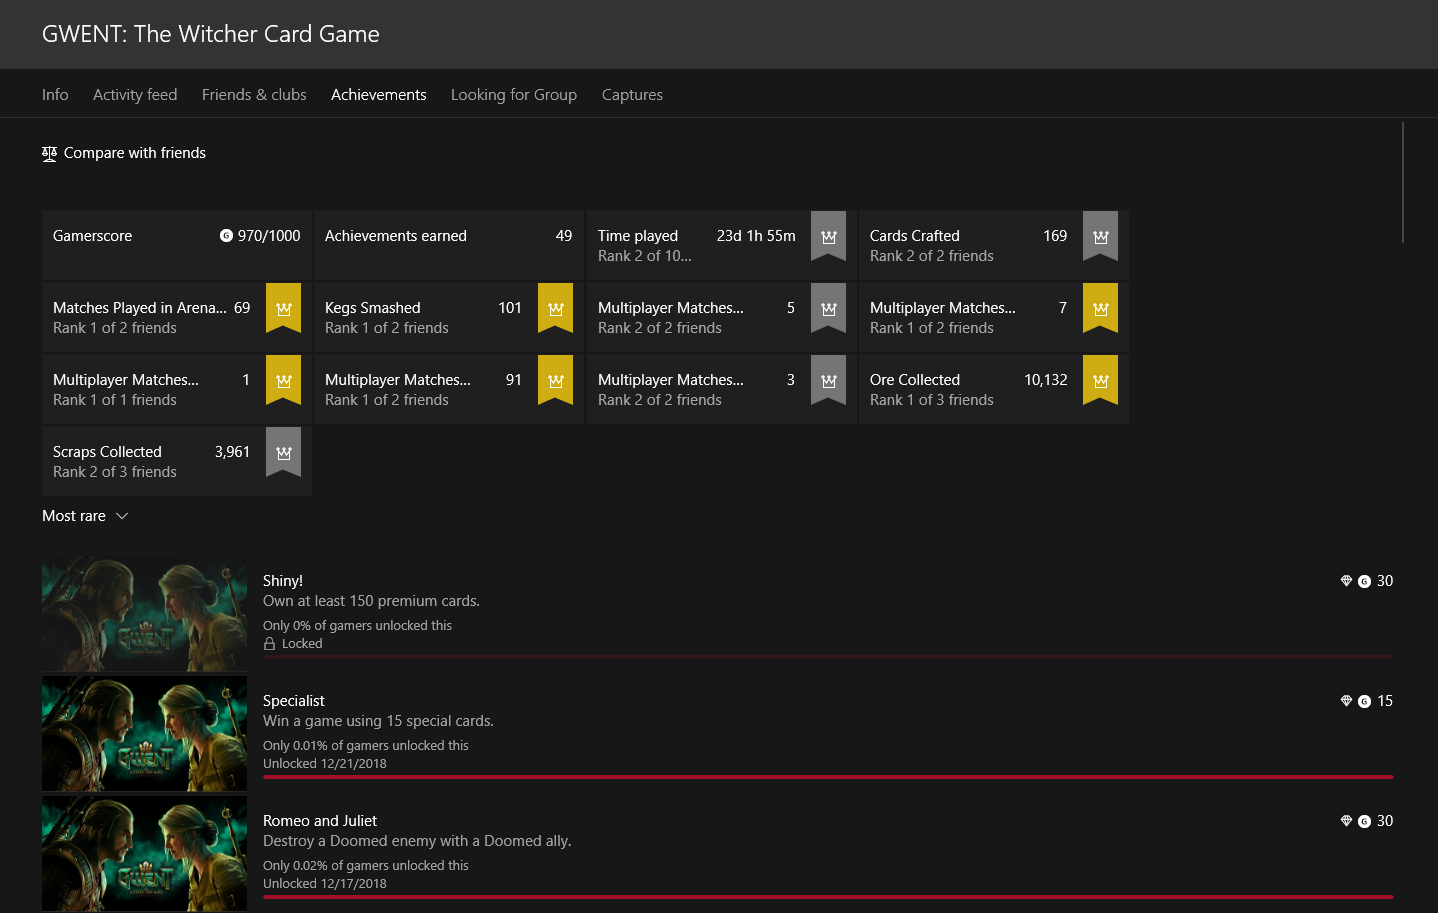Click the crown badge on Cards Crafted
Viewport: 1438px width, 913px height.
1100,236
